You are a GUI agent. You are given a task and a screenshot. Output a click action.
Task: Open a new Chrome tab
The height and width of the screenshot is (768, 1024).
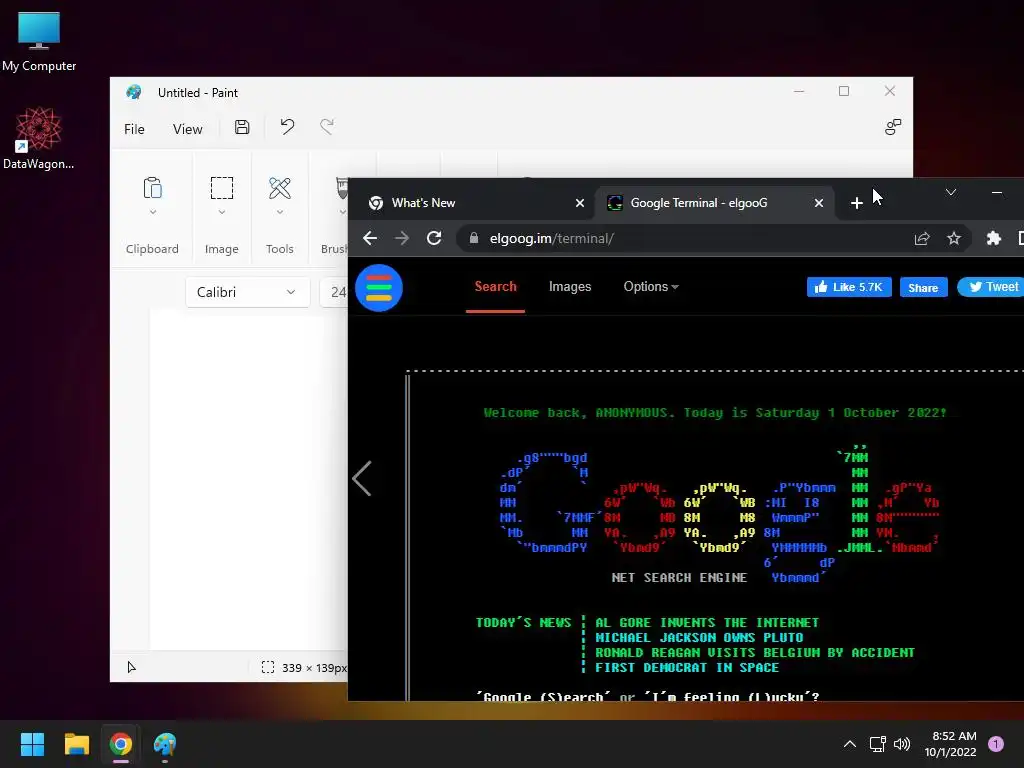click(x=857, y=203)
